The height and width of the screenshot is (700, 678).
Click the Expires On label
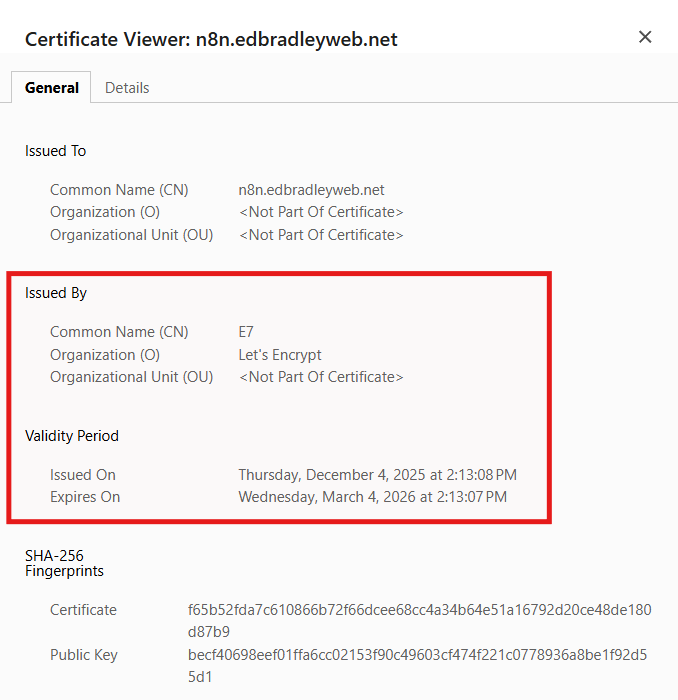tap(85, 497)
